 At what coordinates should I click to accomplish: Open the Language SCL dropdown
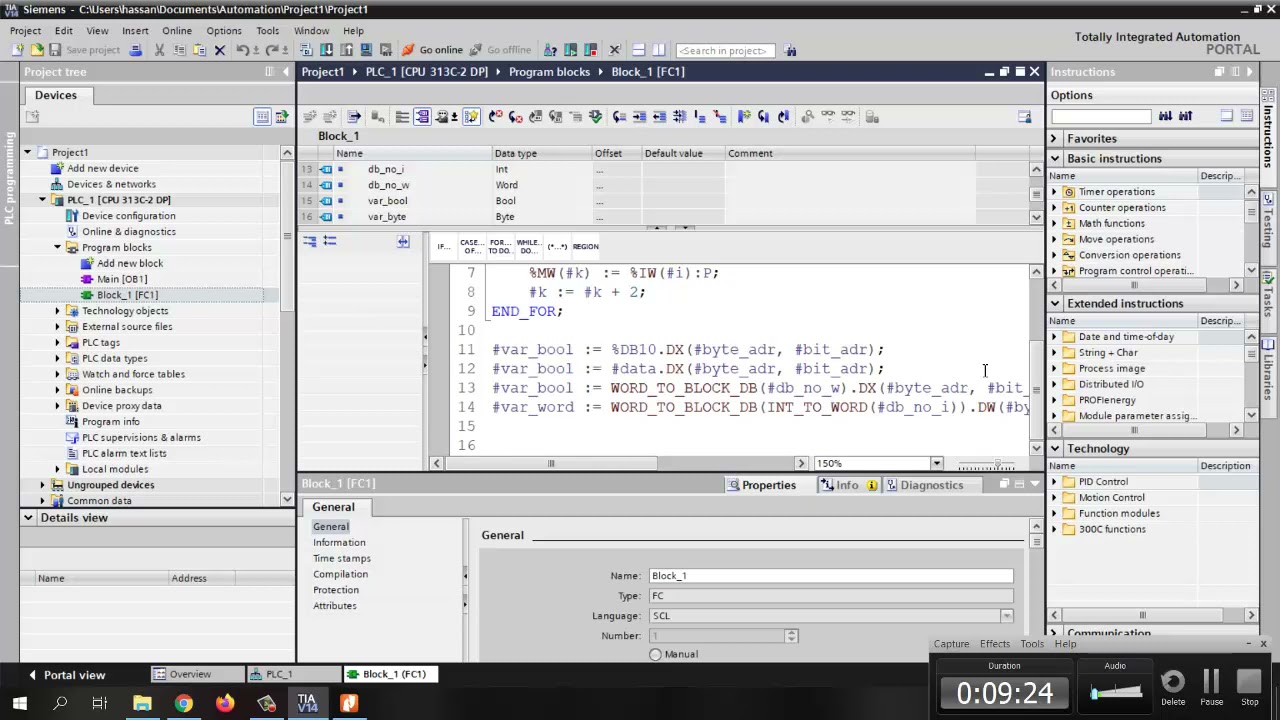tap(1006, 616)
